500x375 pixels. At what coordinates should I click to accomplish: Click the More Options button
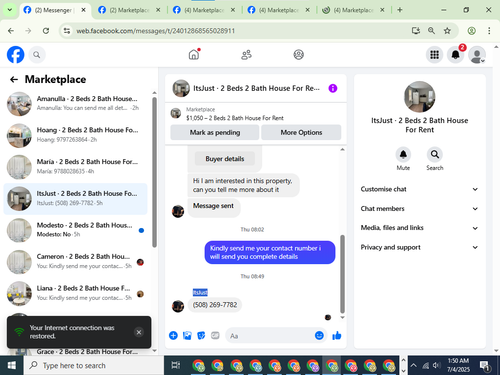click(301, 132)
